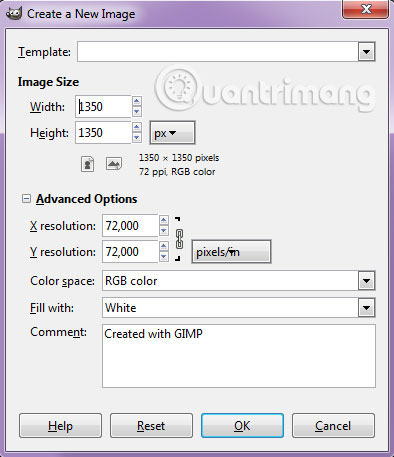Open the px unit dropdown

(x=172, y=133)
